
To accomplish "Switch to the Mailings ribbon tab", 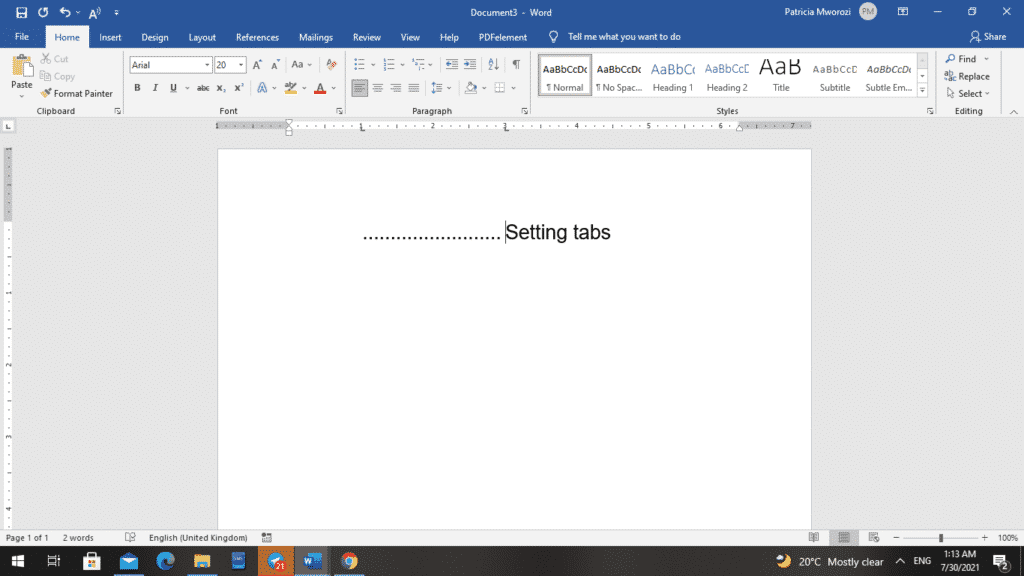I will click(x=315, y=37).
